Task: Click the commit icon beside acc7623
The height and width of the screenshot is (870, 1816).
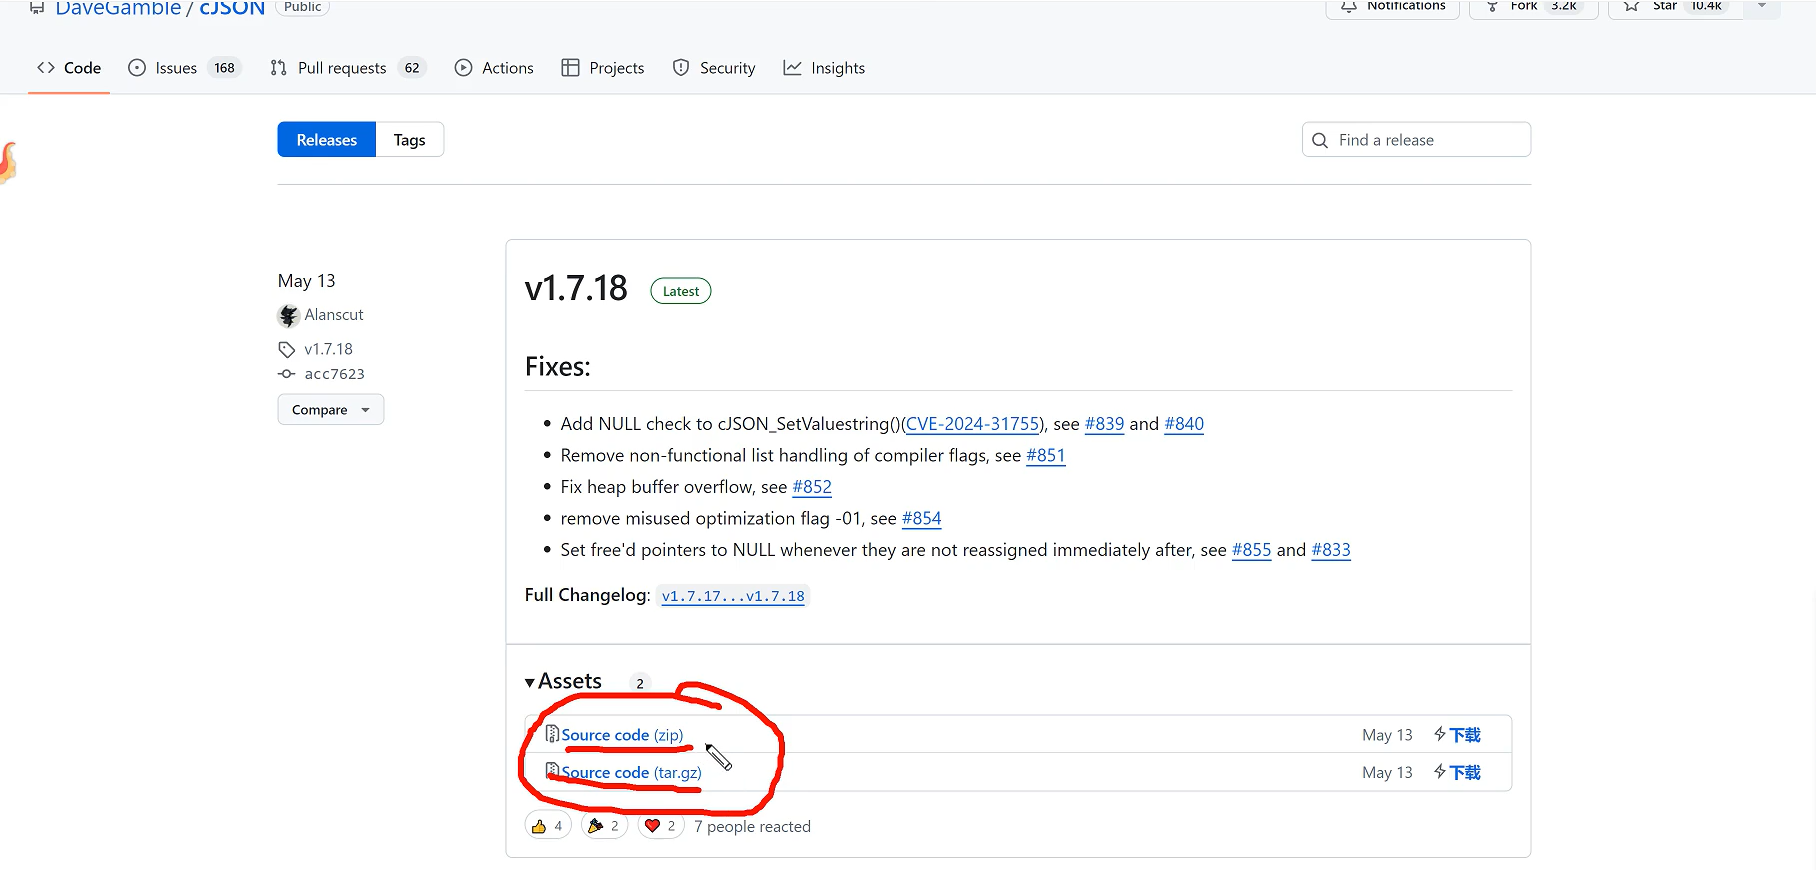Action: (287, 374)
